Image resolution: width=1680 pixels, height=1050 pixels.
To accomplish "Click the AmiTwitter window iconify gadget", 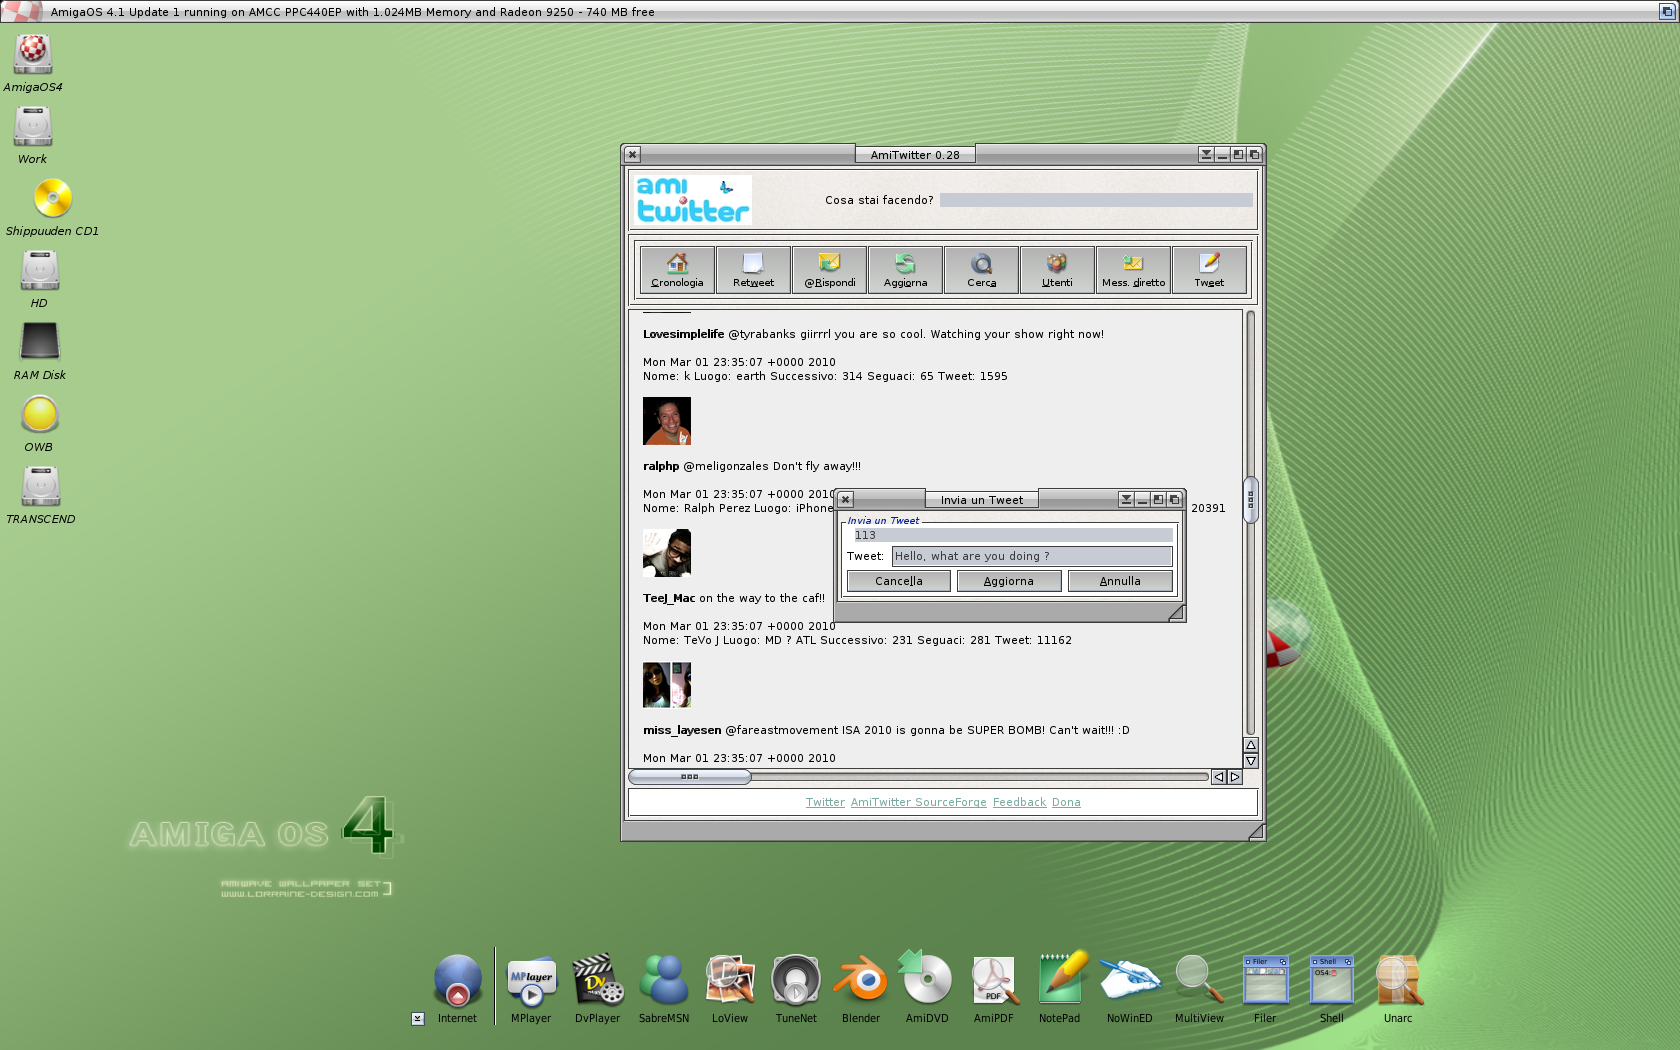I will tap(1222, 155).
